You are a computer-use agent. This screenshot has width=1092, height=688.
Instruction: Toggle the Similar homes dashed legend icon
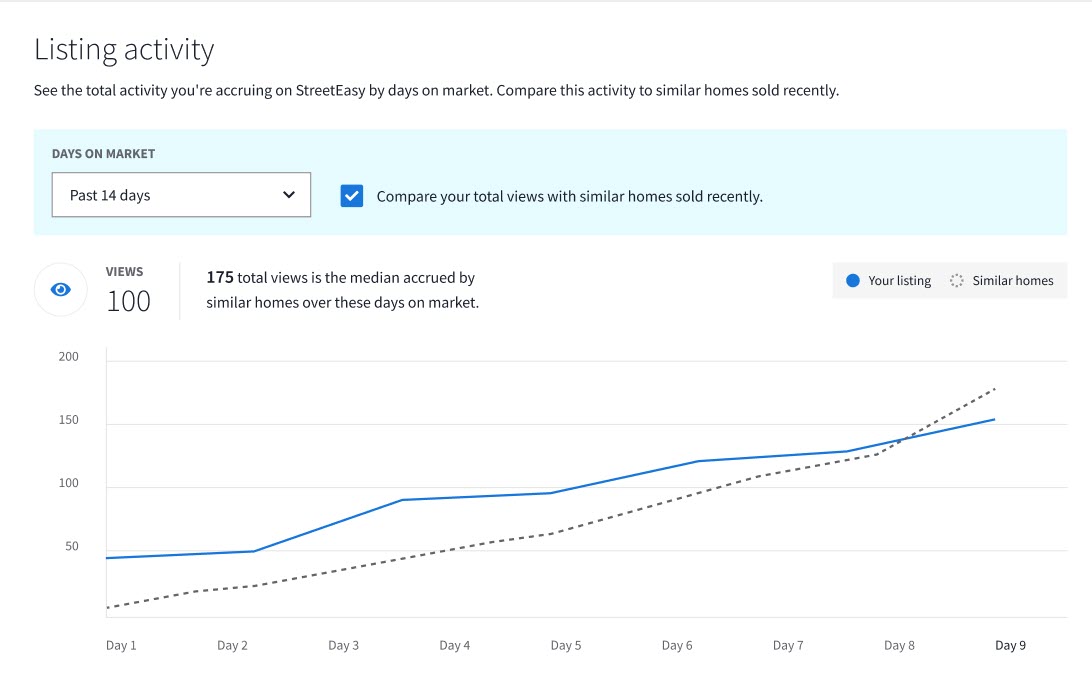pos(957,281)
